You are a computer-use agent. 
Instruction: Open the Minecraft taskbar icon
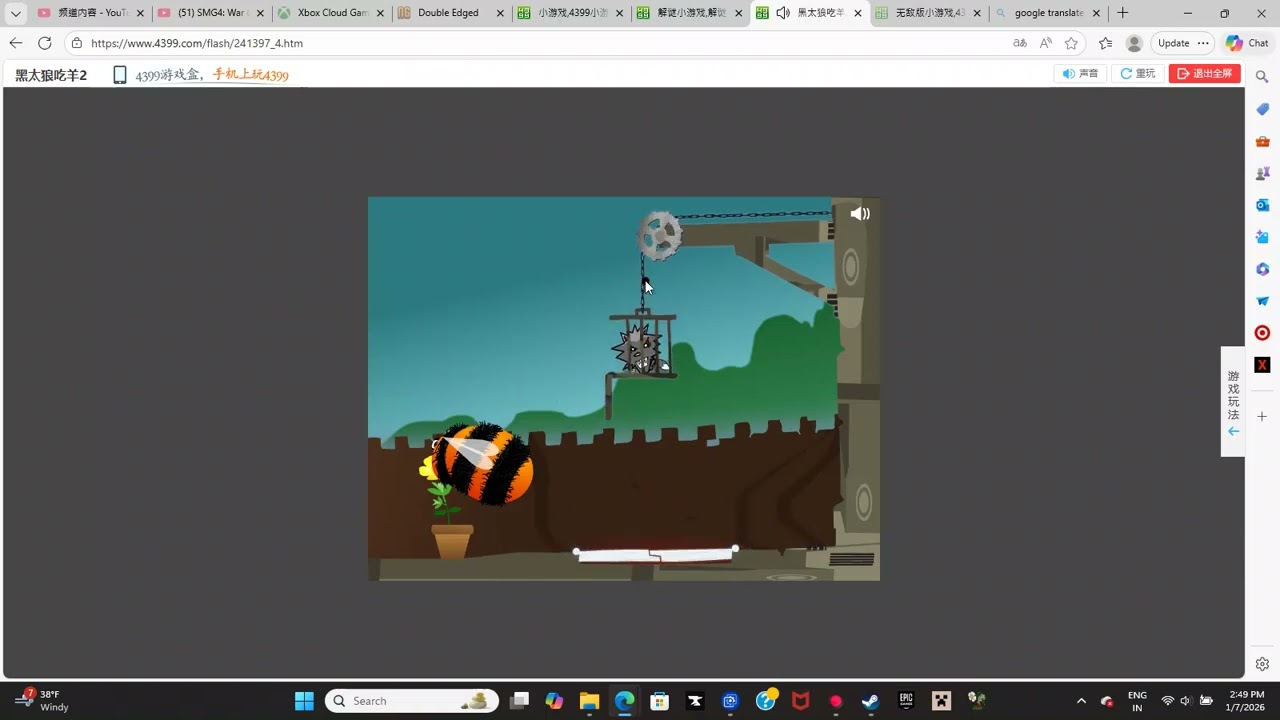[941, 701]
